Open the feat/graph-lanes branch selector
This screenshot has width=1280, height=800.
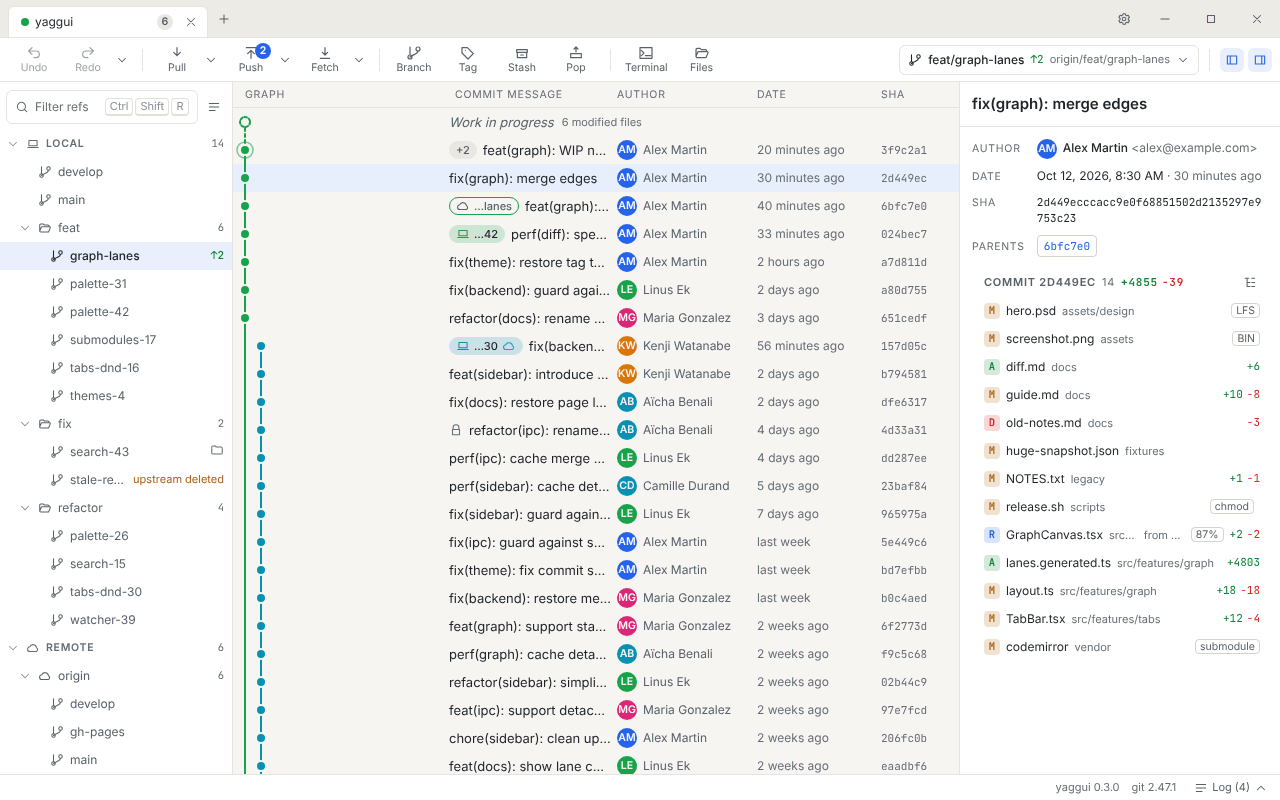(1048, 60)
